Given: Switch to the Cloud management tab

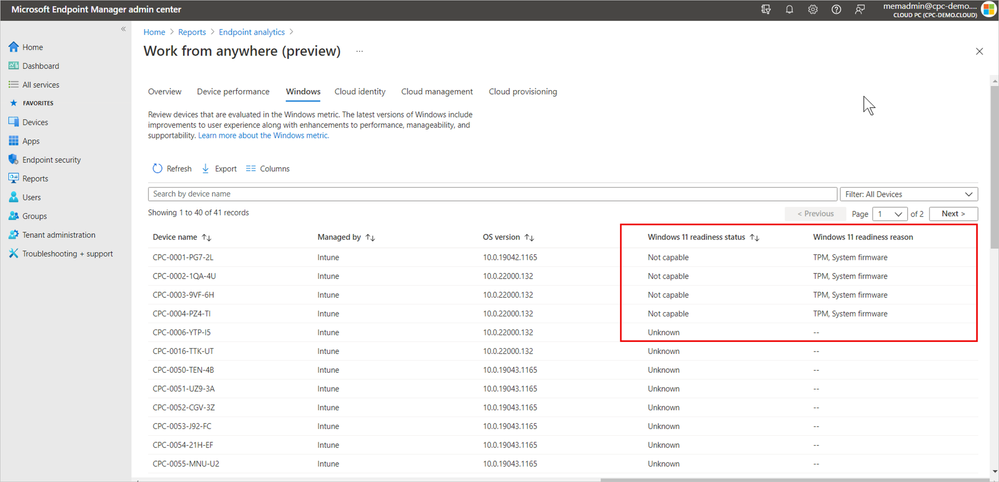Looking at the screenshot, I should 437,92.
